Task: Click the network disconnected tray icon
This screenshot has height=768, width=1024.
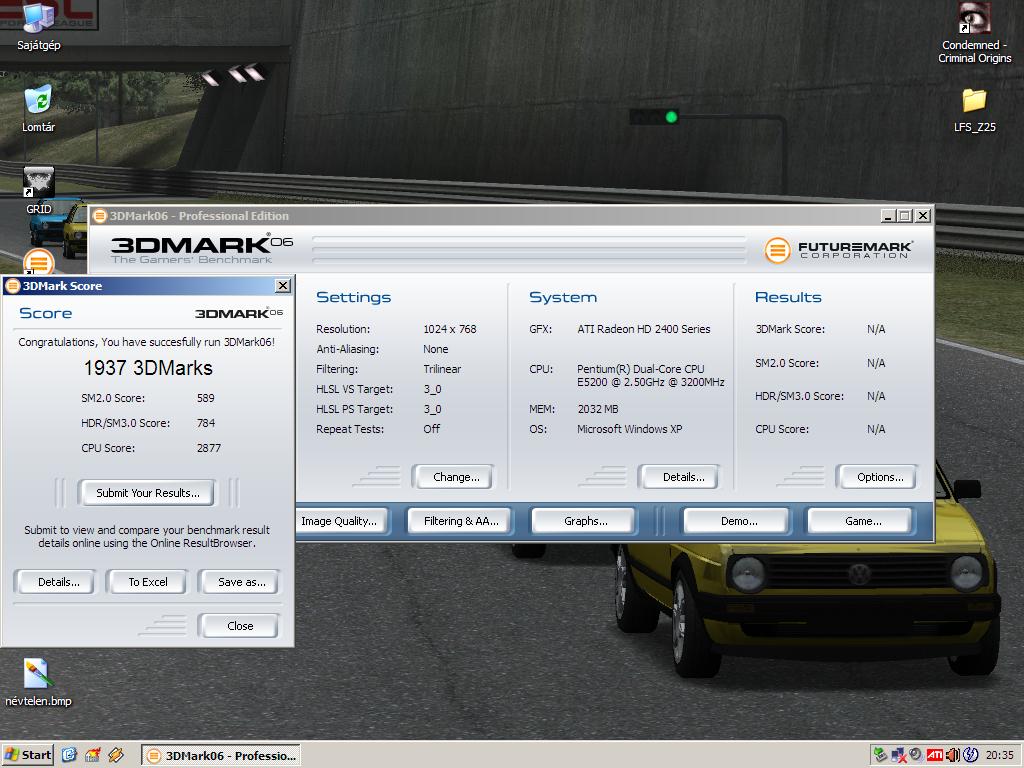Action: point(899,755)
